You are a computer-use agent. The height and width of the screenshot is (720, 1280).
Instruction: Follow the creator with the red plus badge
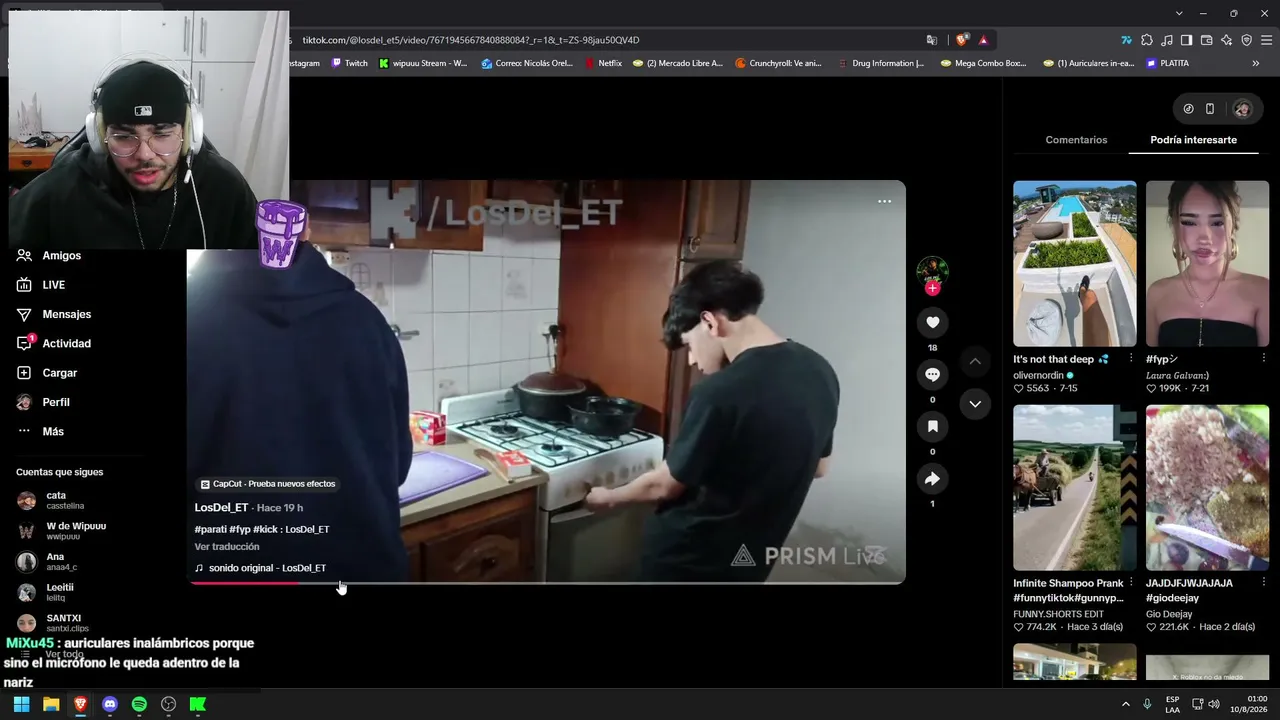click(x=932, y=288)
